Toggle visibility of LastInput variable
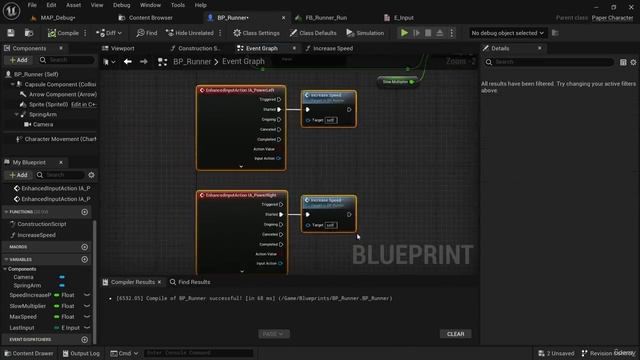Viewport: 640px width, 360px height. pyautogui.click(x=87, y=327)
